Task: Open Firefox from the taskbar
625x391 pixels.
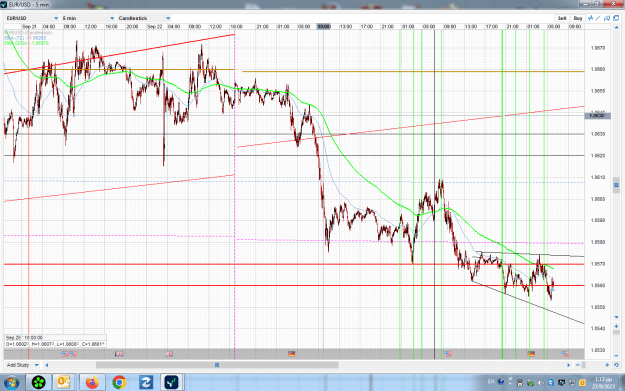Action: 92,382
